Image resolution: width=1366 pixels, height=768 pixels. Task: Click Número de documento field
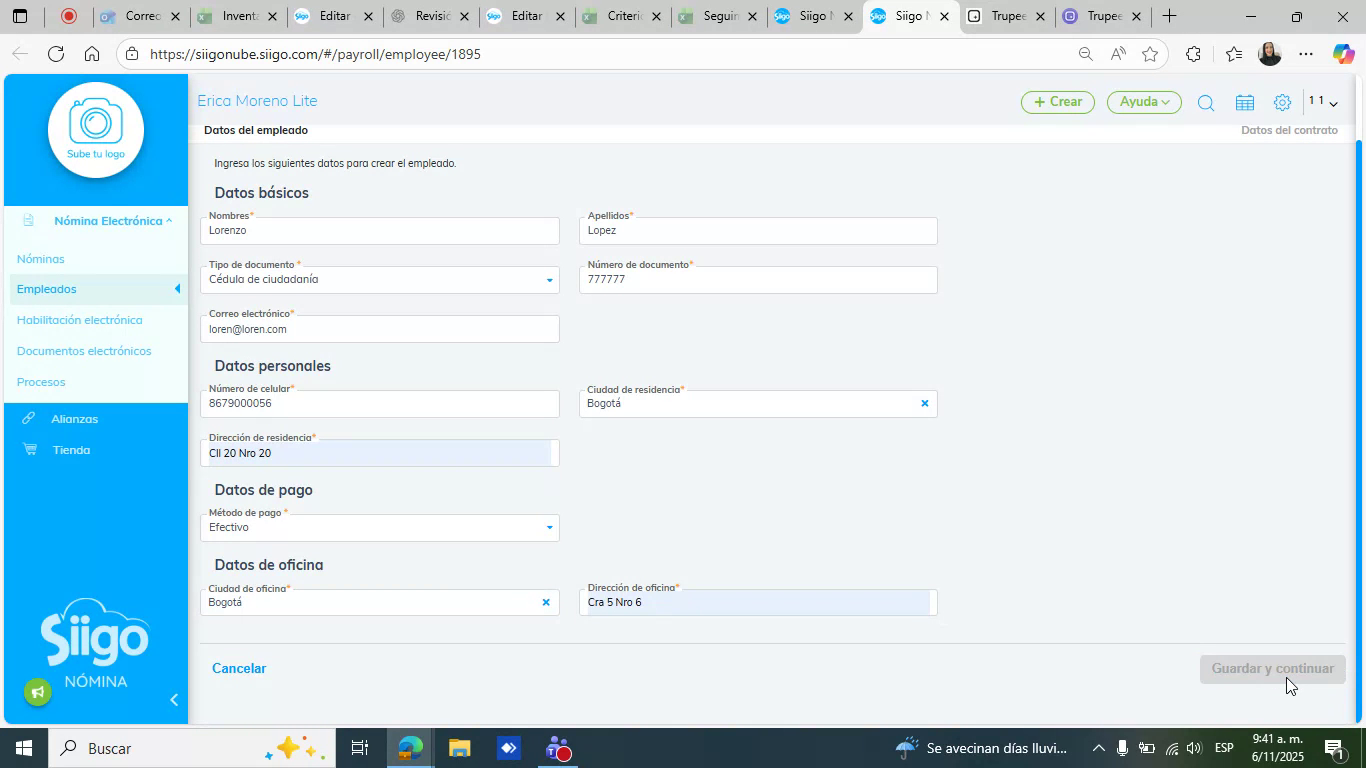pos(758,280)
